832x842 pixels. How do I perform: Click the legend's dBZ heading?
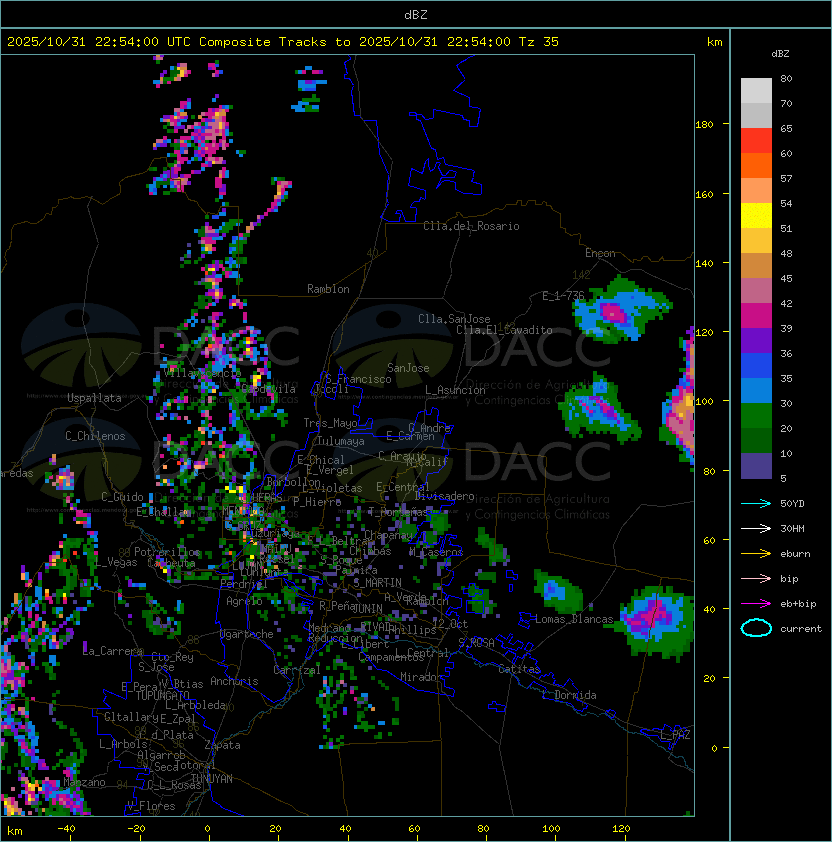click(x=780, y=54)
